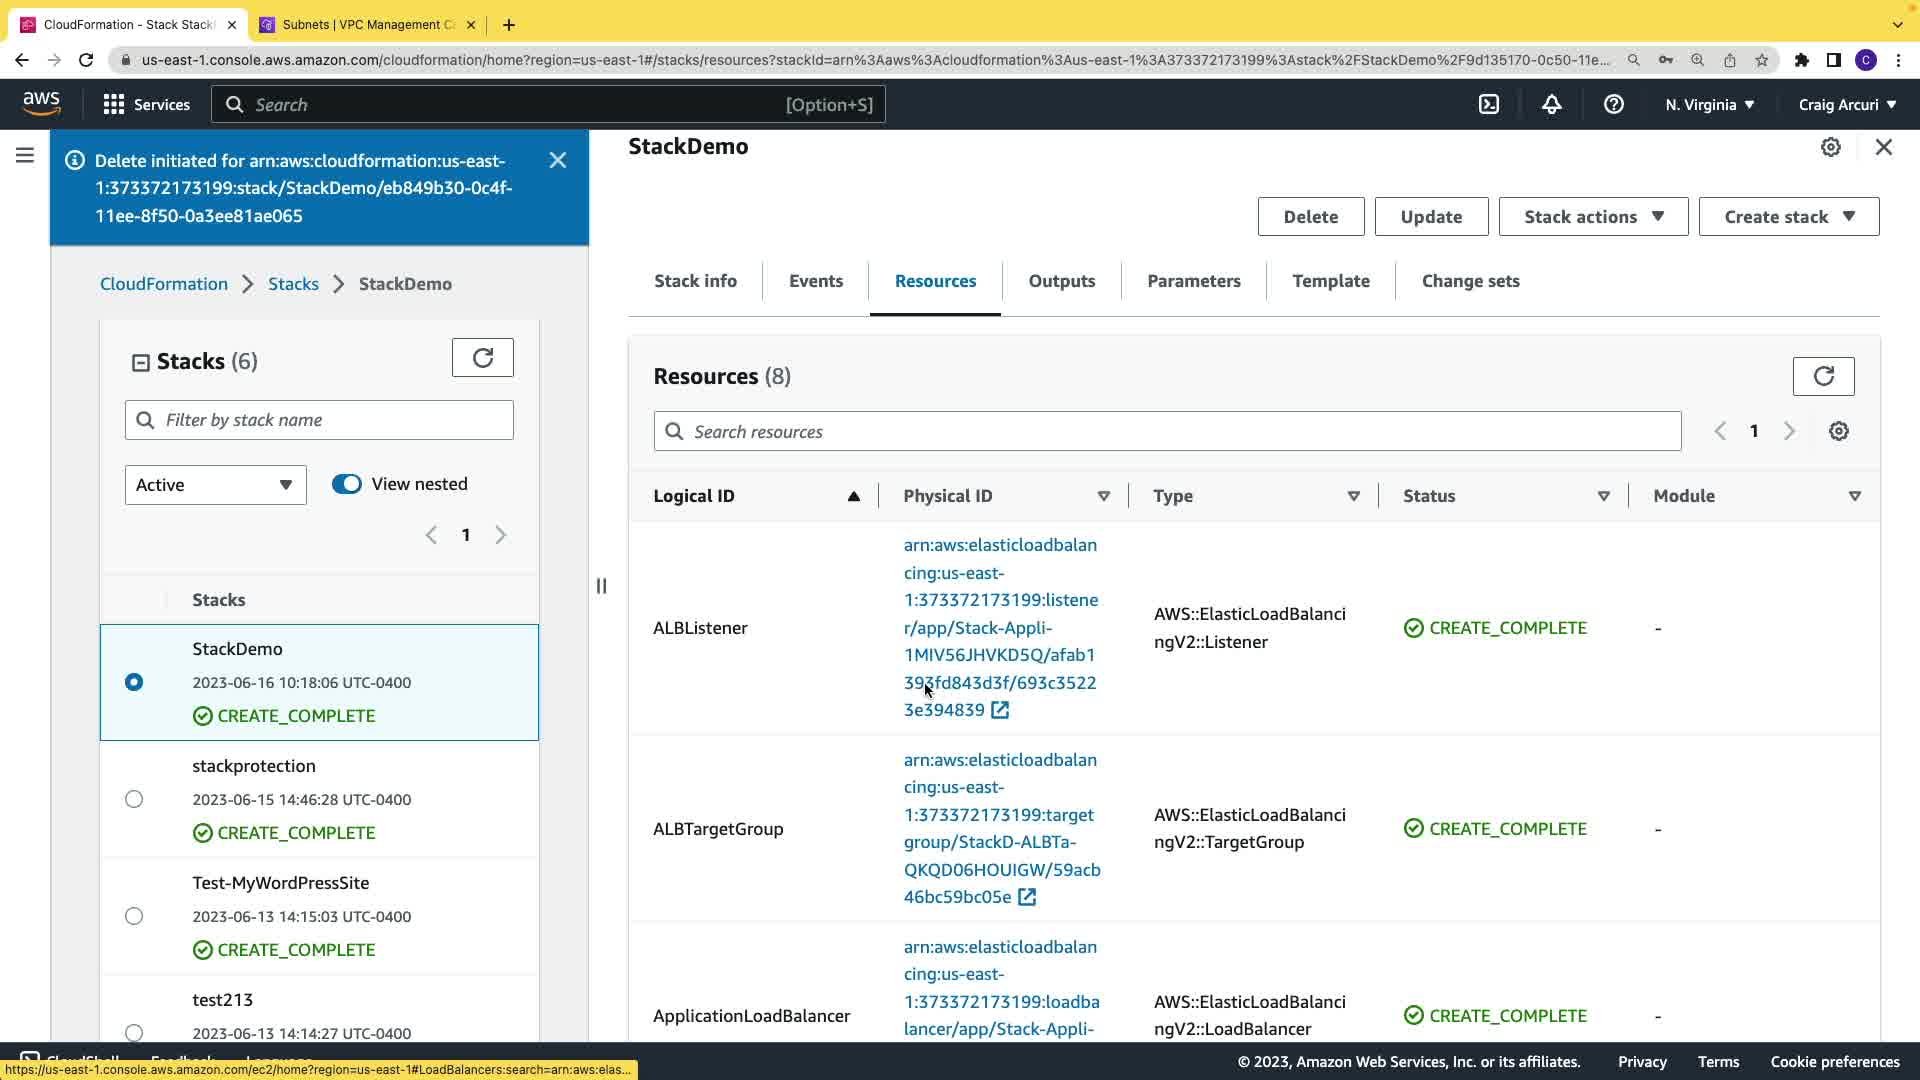Open the N. Virginia region dropdown
1920x1080 pixels.
[x=1709, y=104]
